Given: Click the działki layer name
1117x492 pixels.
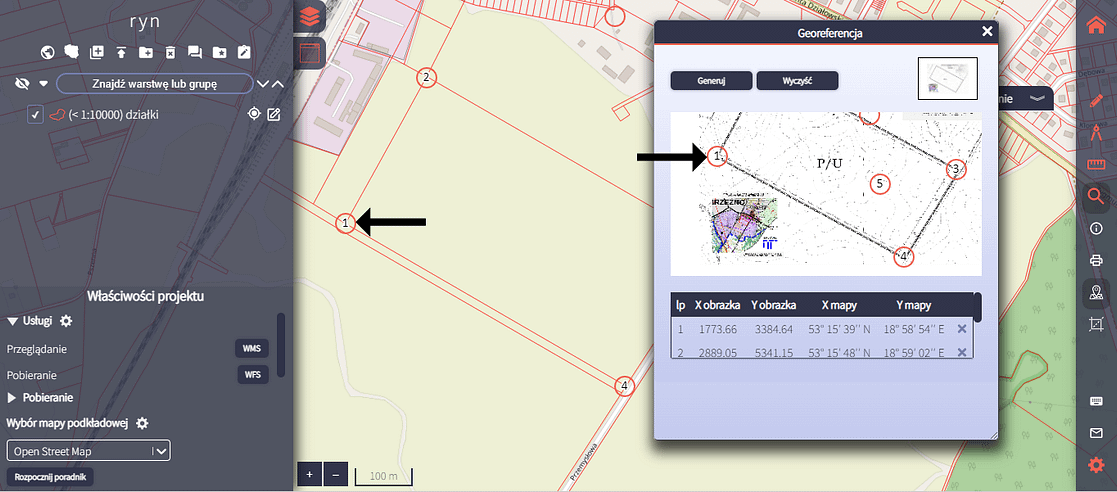Looking at the screenshot, I should coord(113,114).
